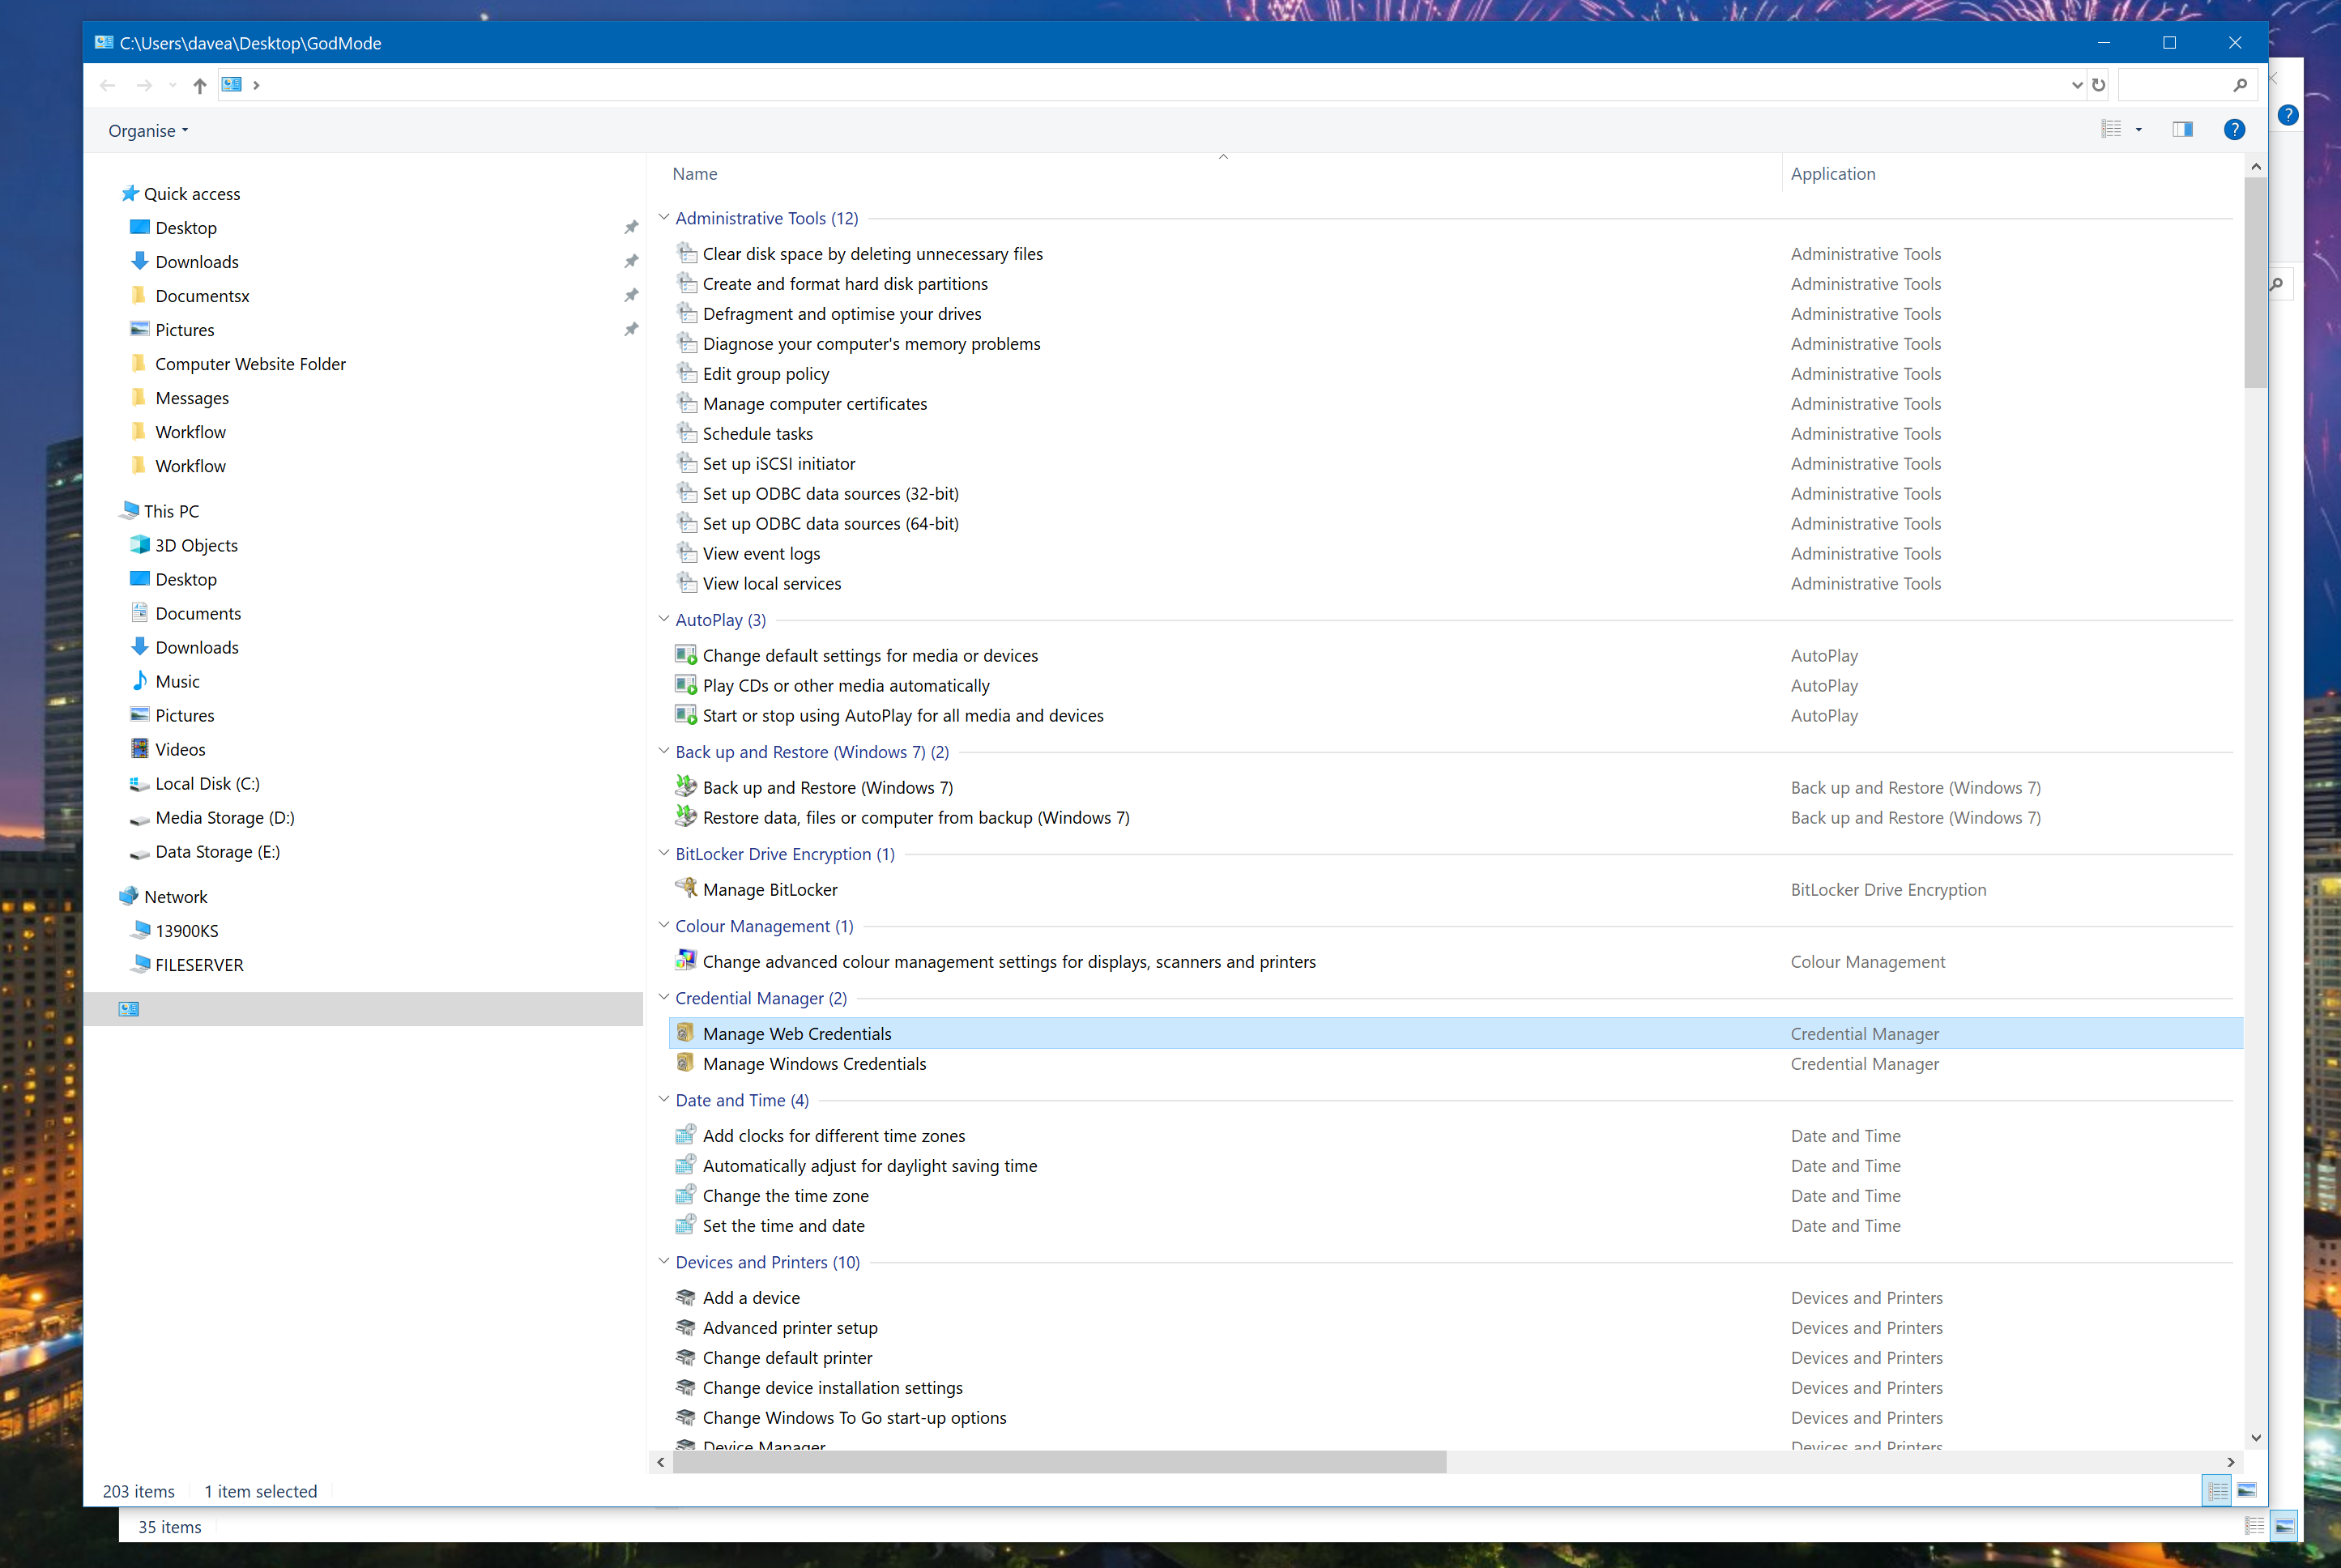
Task: Open FILESERVER network computer
Action: [x=199, y=965]
